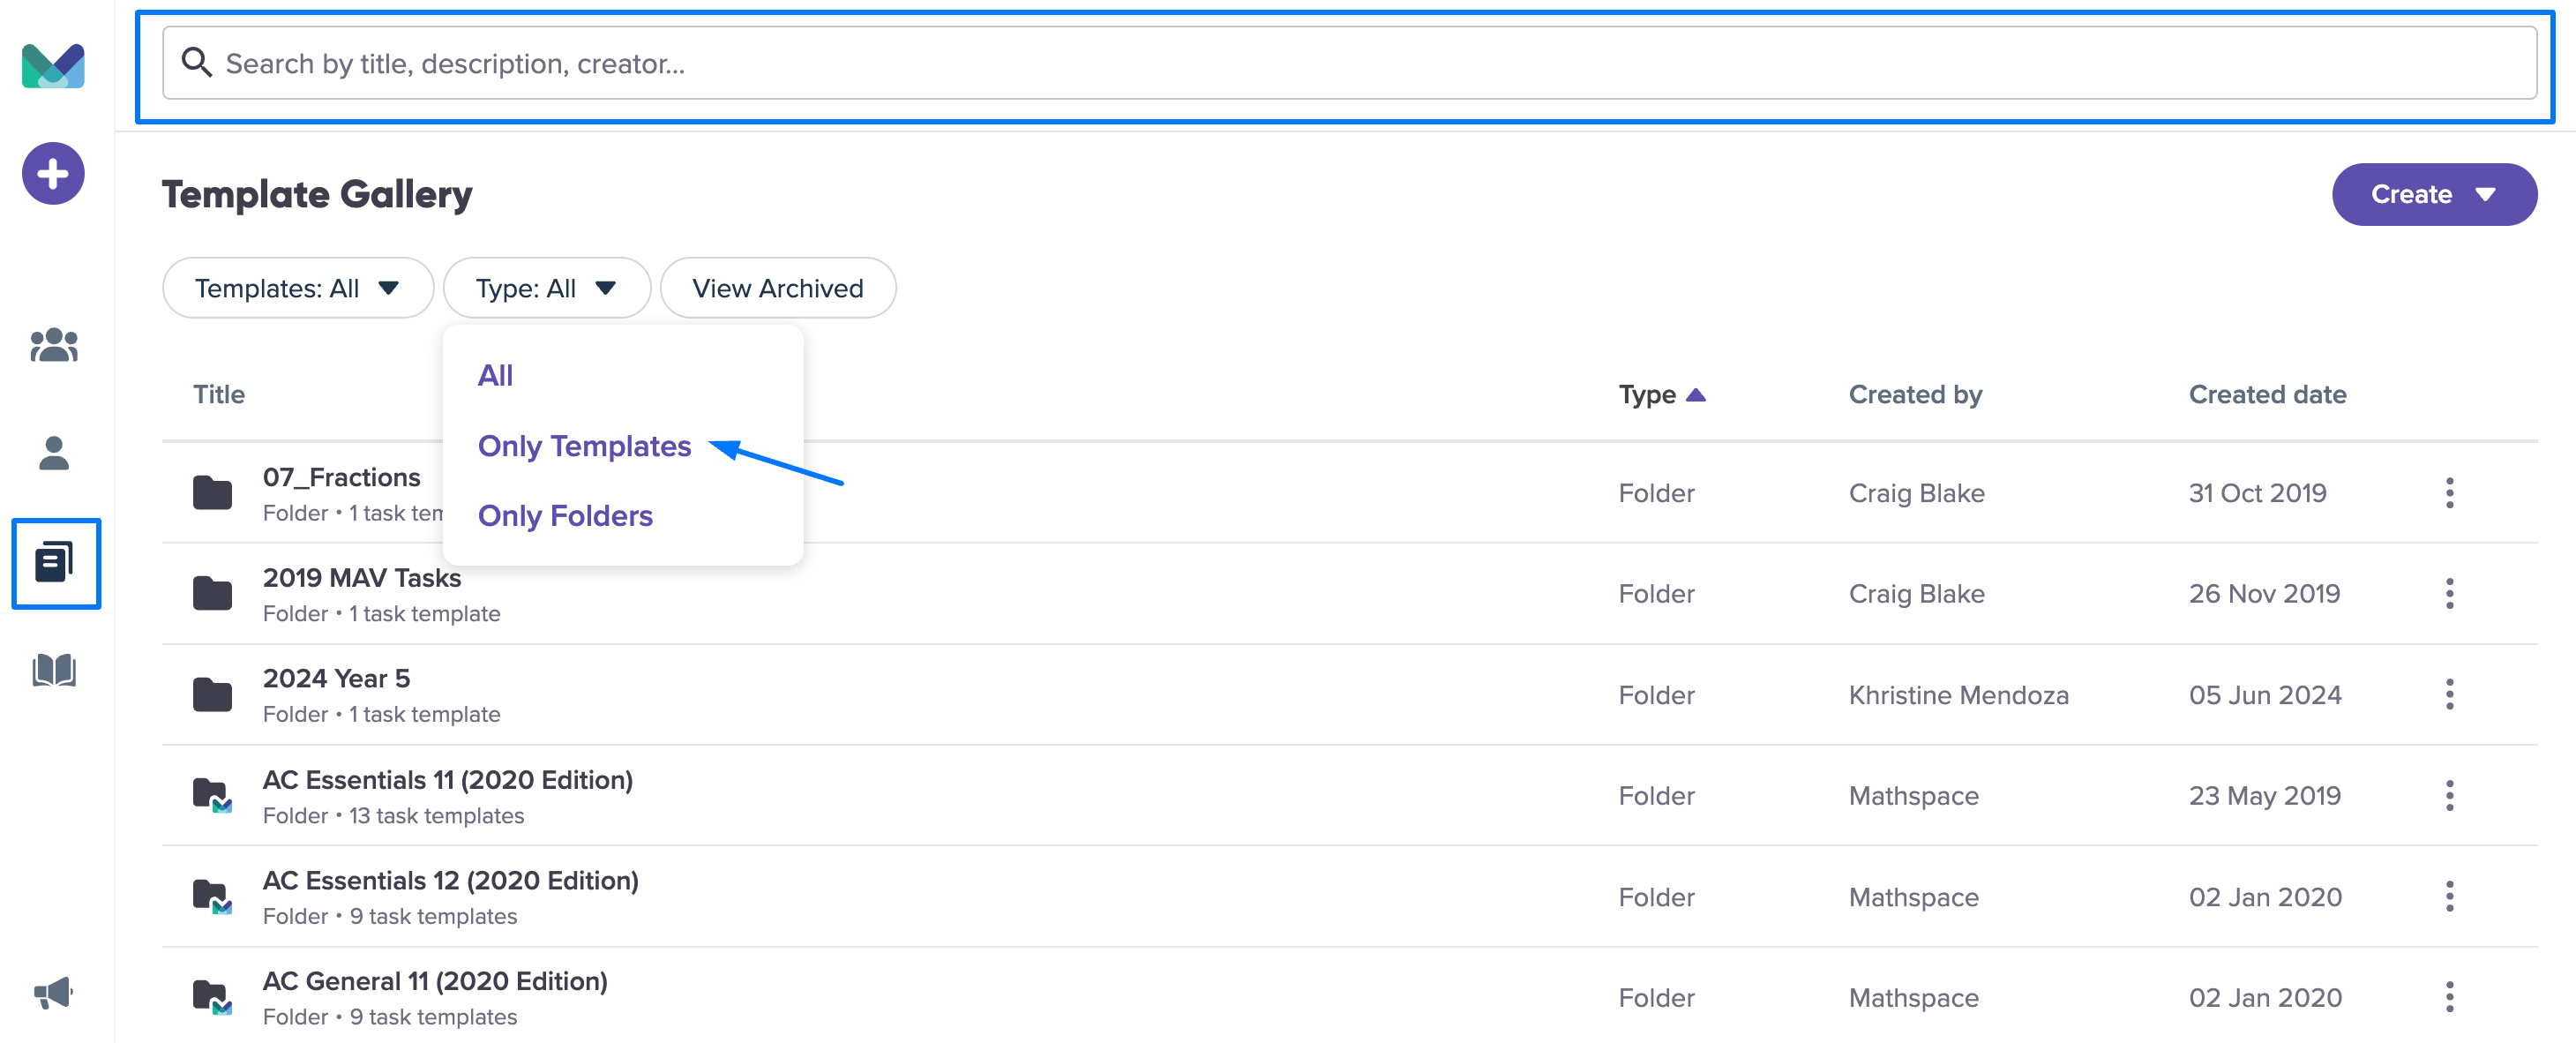This screenshot has height=1043, width=2576.
Task: Click Khristine Mendoza creator cell
Action: [1958, 695]
